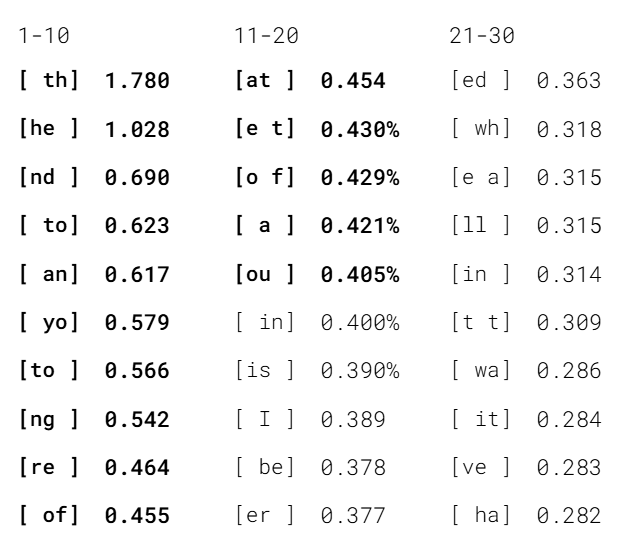Select the "[he ]" trigram entry

tap(50, 130)
